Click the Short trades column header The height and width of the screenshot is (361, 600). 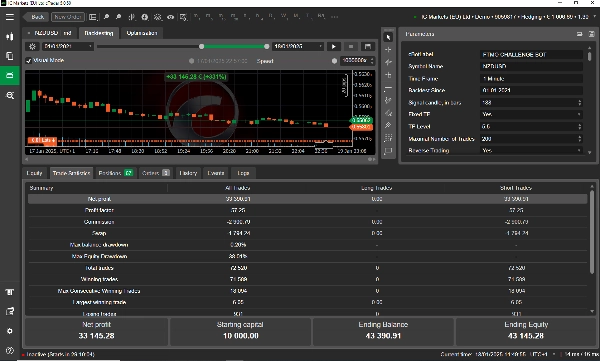pos(516,188)
